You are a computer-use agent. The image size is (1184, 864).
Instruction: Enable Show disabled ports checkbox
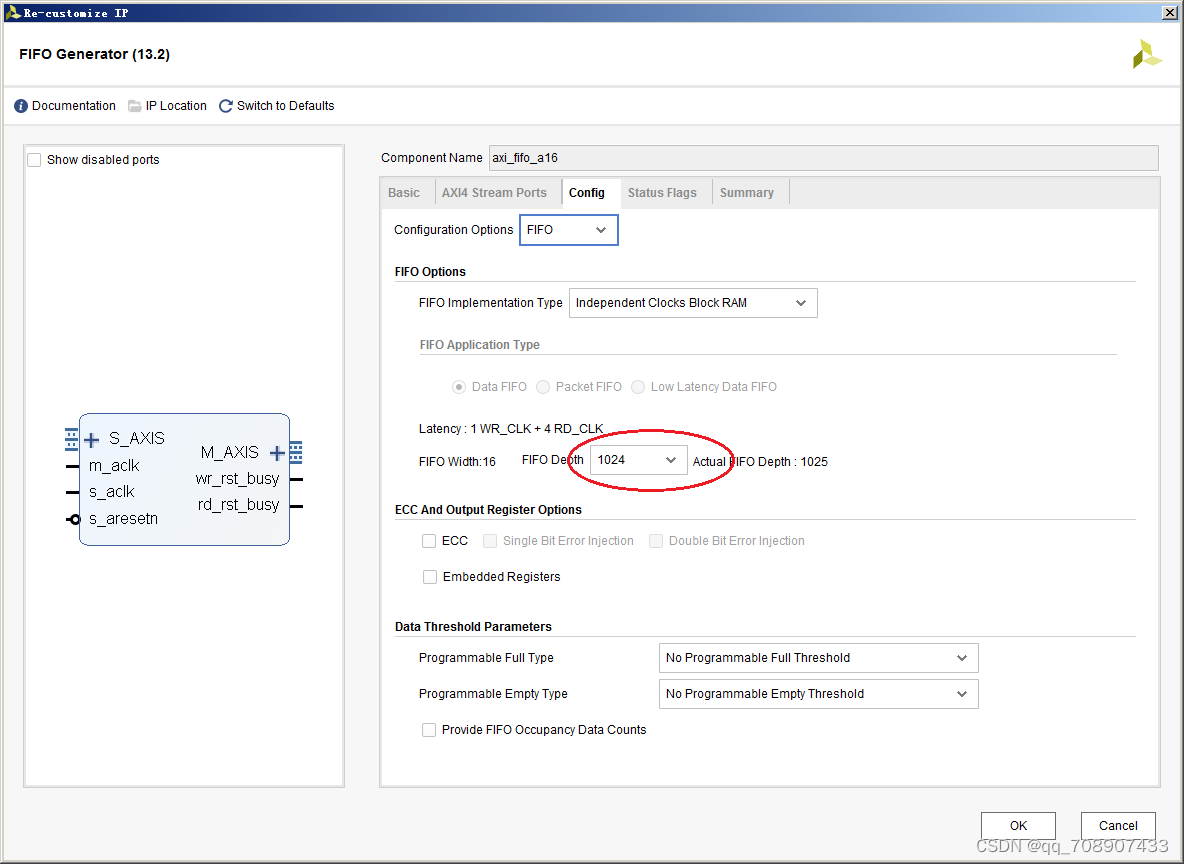(35, 160)
